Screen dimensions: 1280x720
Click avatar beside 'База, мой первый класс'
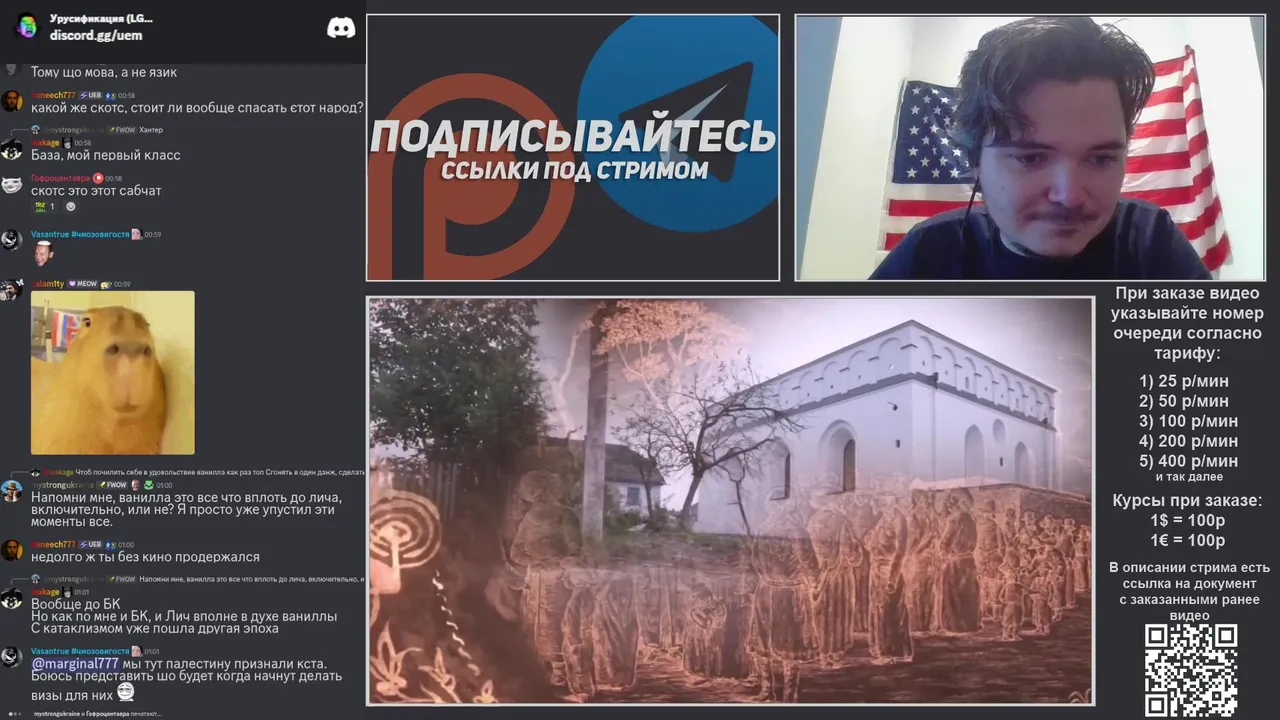[x=12, y=149]
